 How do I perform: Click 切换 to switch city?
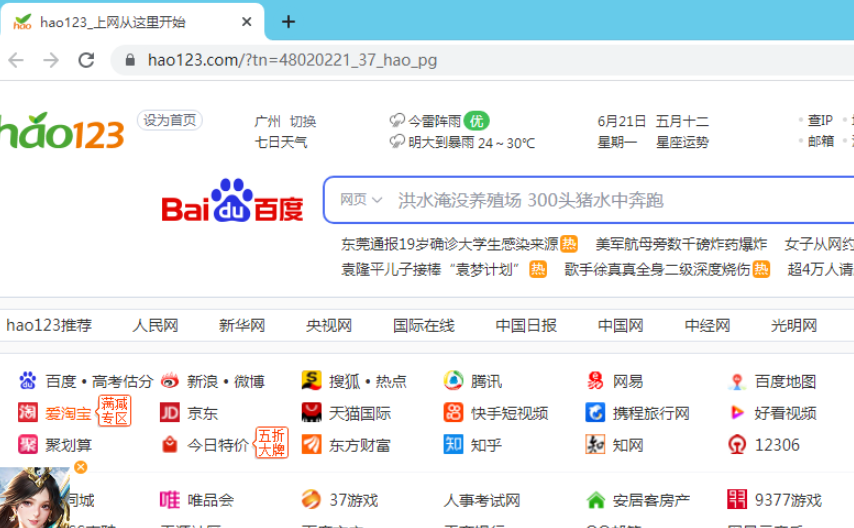coord(303,121)
